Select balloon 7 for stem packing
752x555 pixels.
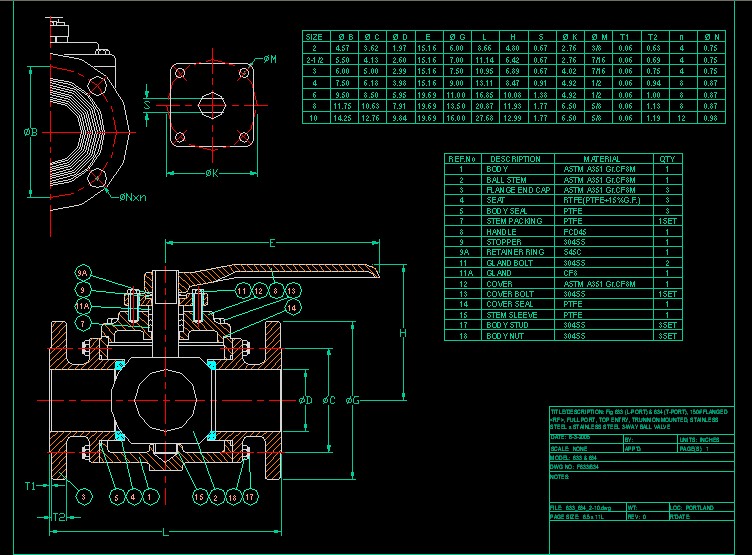coord(83,324)
